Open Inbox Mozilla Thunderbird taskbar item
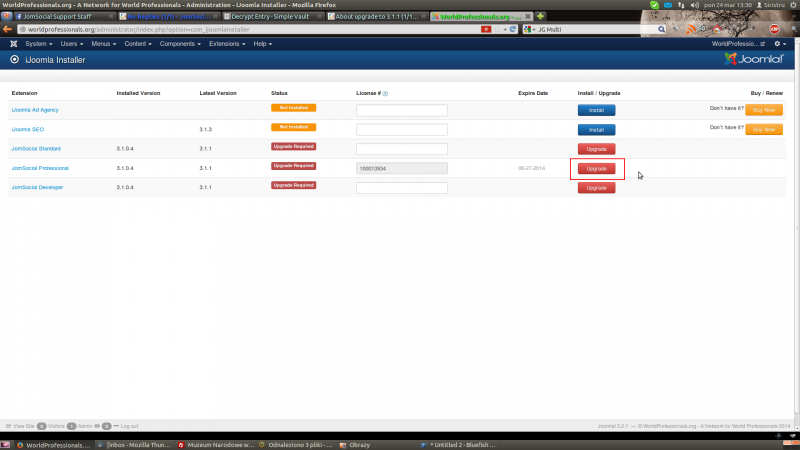The image size is (800, 450). pyautogui.click(x=135, y=445)
